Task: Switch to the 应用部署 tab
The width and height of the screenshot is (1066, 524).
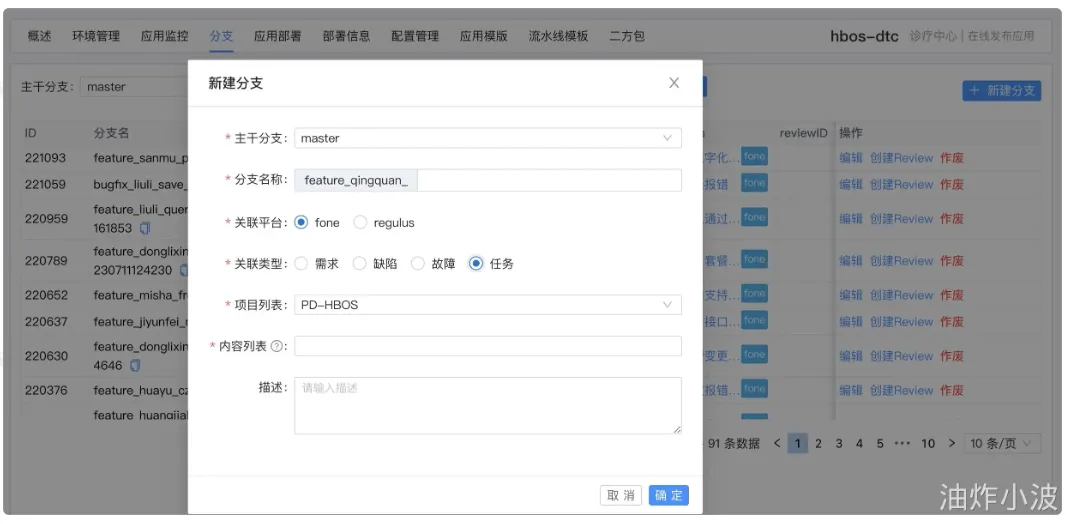Action: click(x=277, y=36)
